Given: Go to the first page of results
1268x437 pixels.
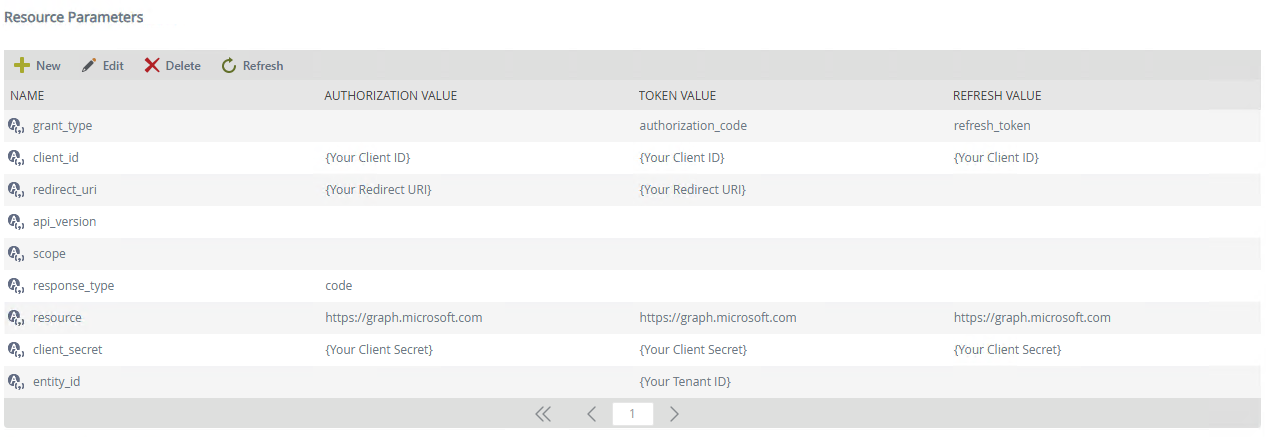Looking at the screenshot, I should 543,414.
